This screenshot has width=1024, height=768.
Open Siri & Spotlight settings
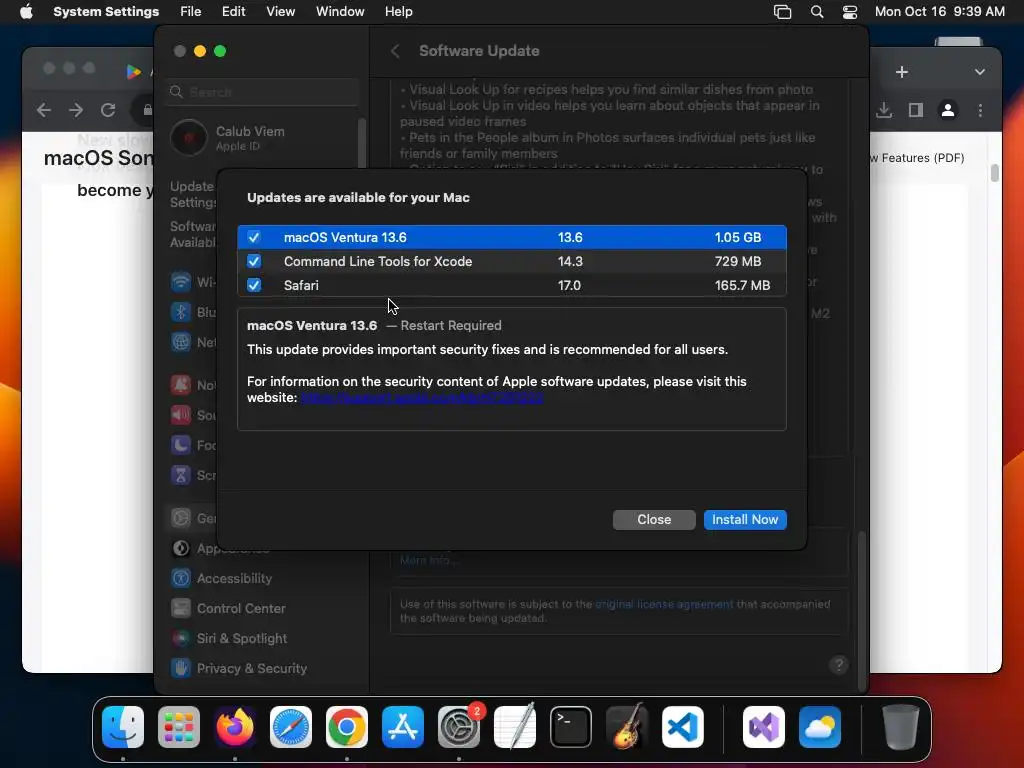229,638
